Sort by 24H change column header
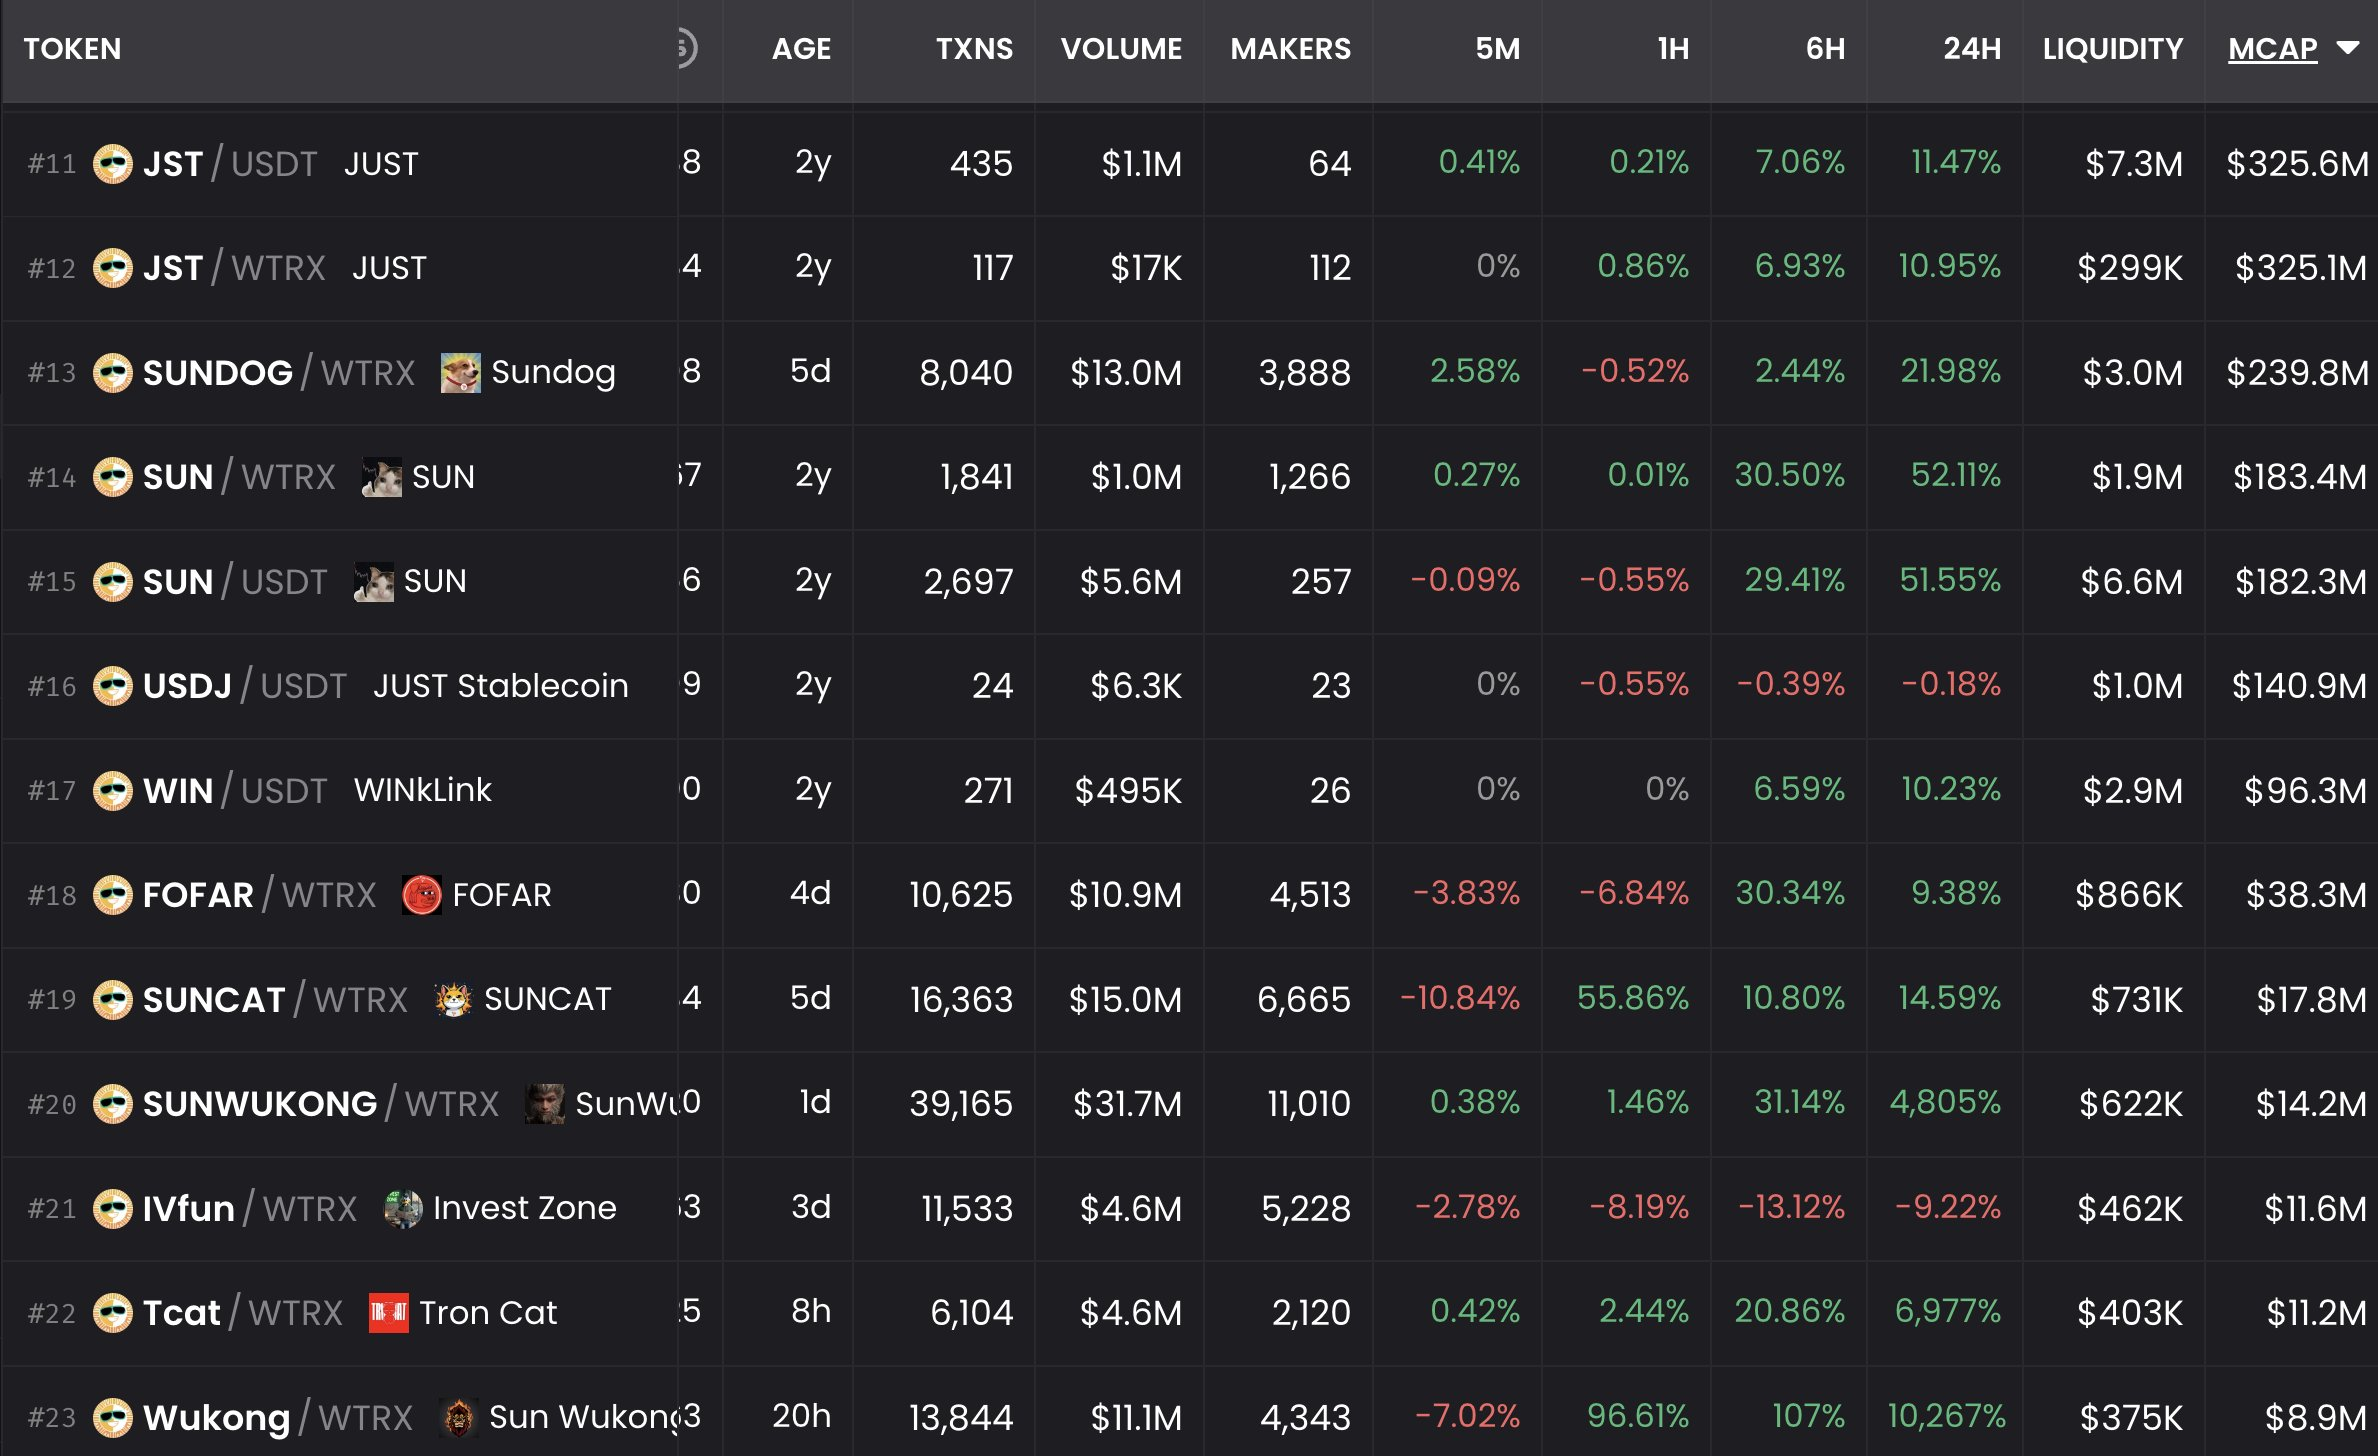 click(1971, 49)
